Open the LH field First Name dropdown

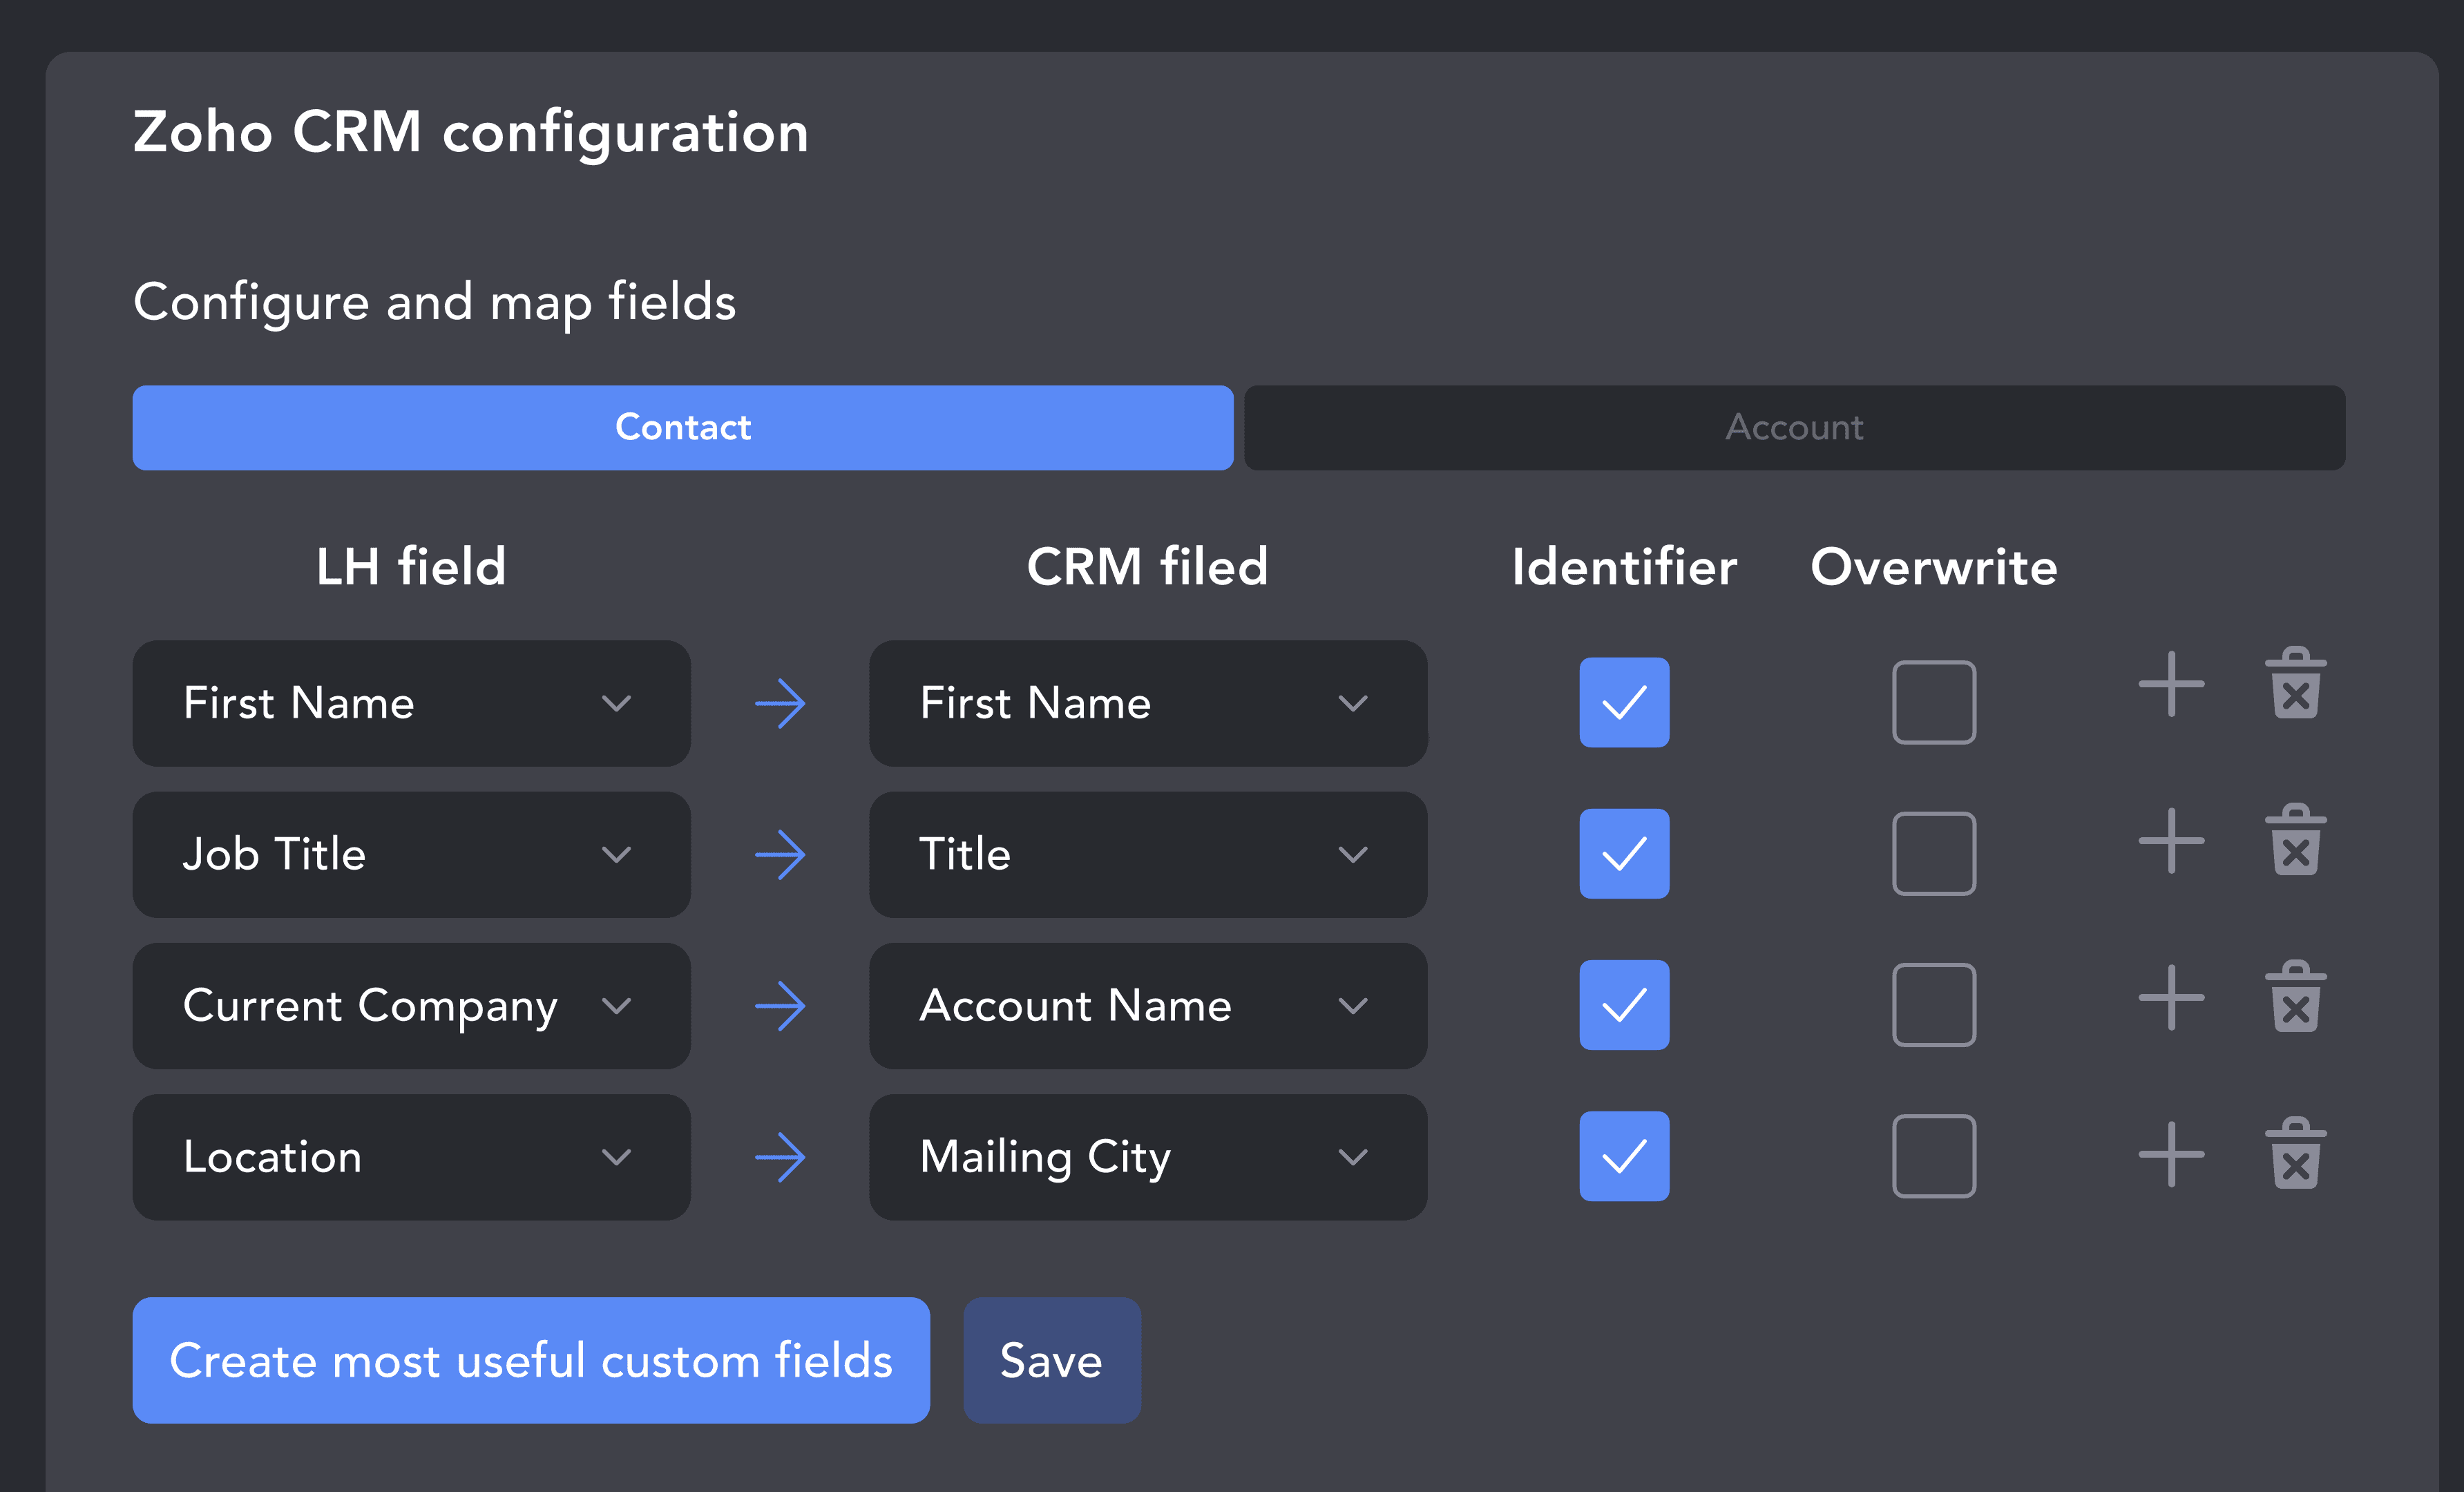click(411, 703)
